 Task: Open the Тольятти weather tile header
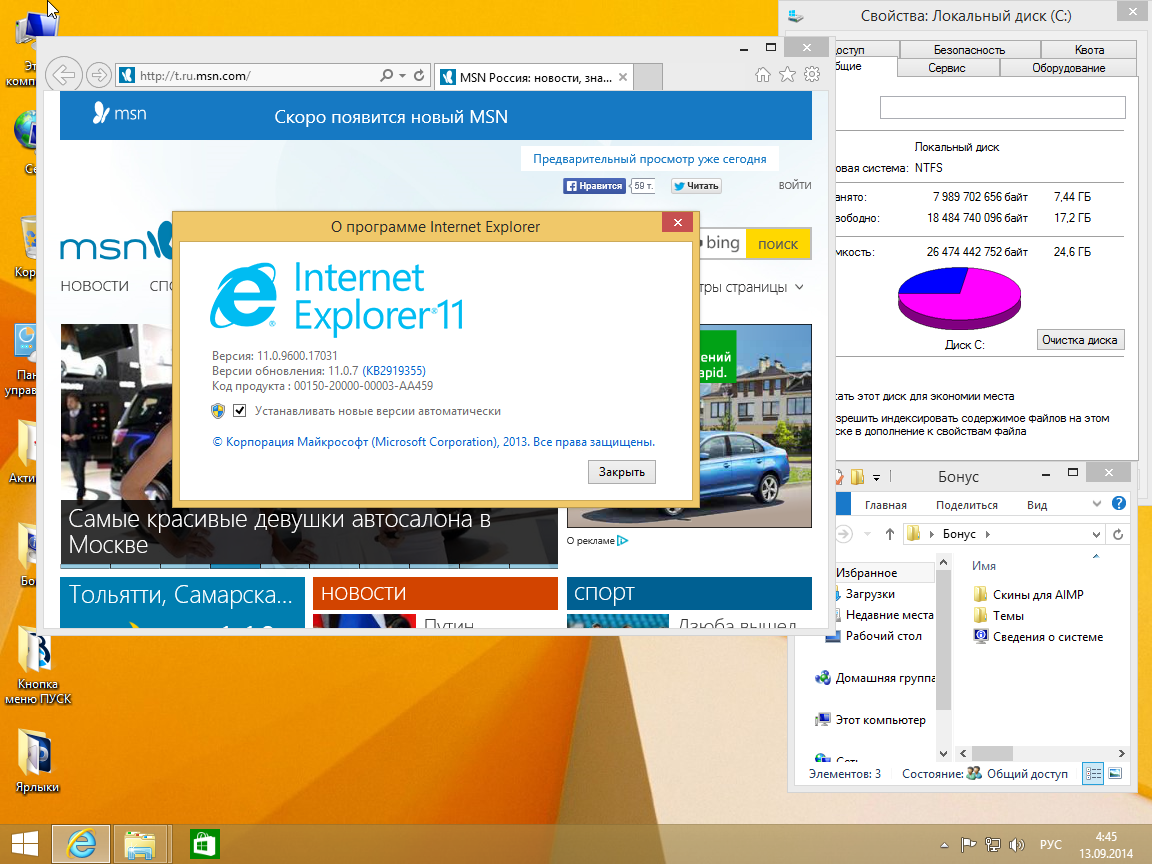pos(182,594)
